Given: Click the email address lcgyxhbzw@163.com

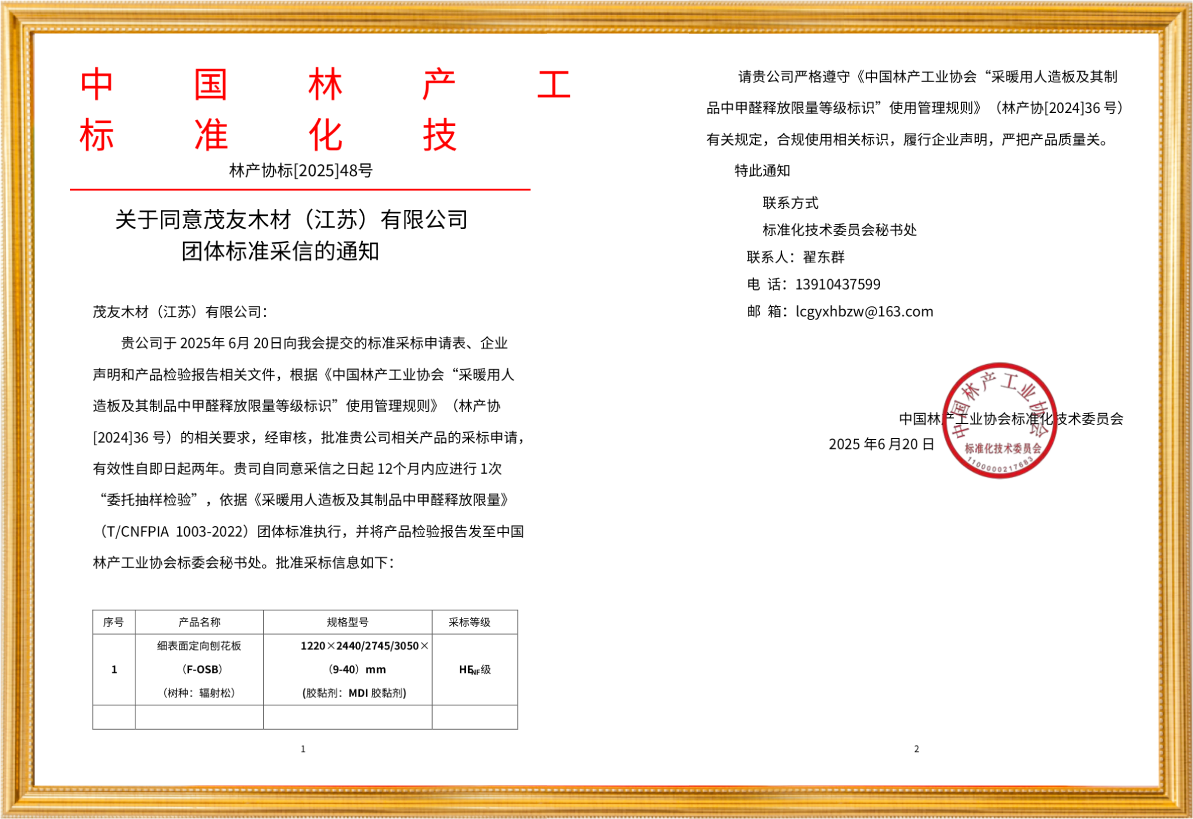Looking at the screenshot, I should coord(864,311).
